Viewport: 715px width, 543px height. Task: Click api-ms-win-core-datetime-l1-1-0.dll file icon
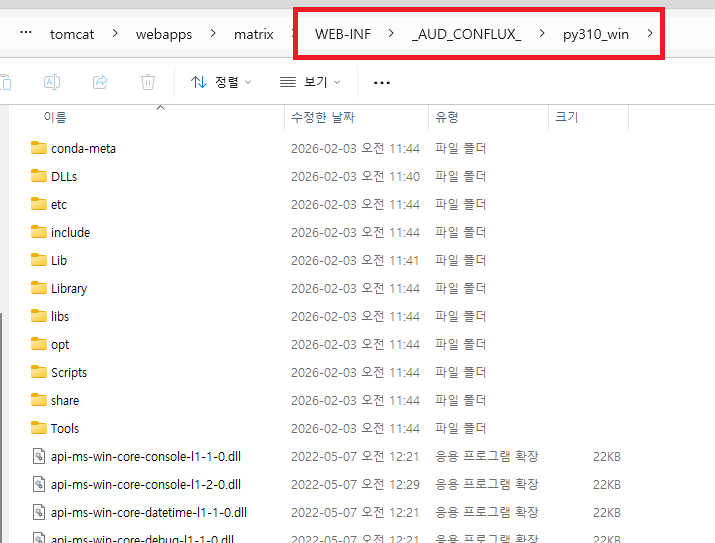(x=39, y=512)
